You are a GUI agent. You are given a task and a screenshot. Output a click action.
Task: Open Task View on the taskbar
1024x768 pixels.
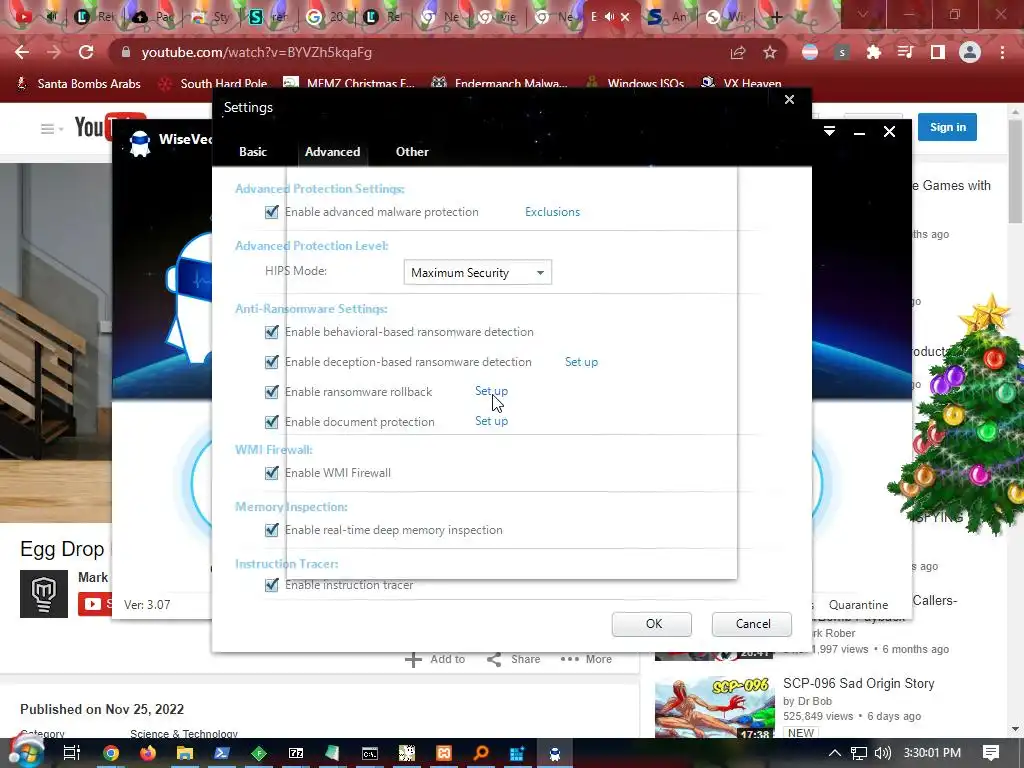click(71, 753)
